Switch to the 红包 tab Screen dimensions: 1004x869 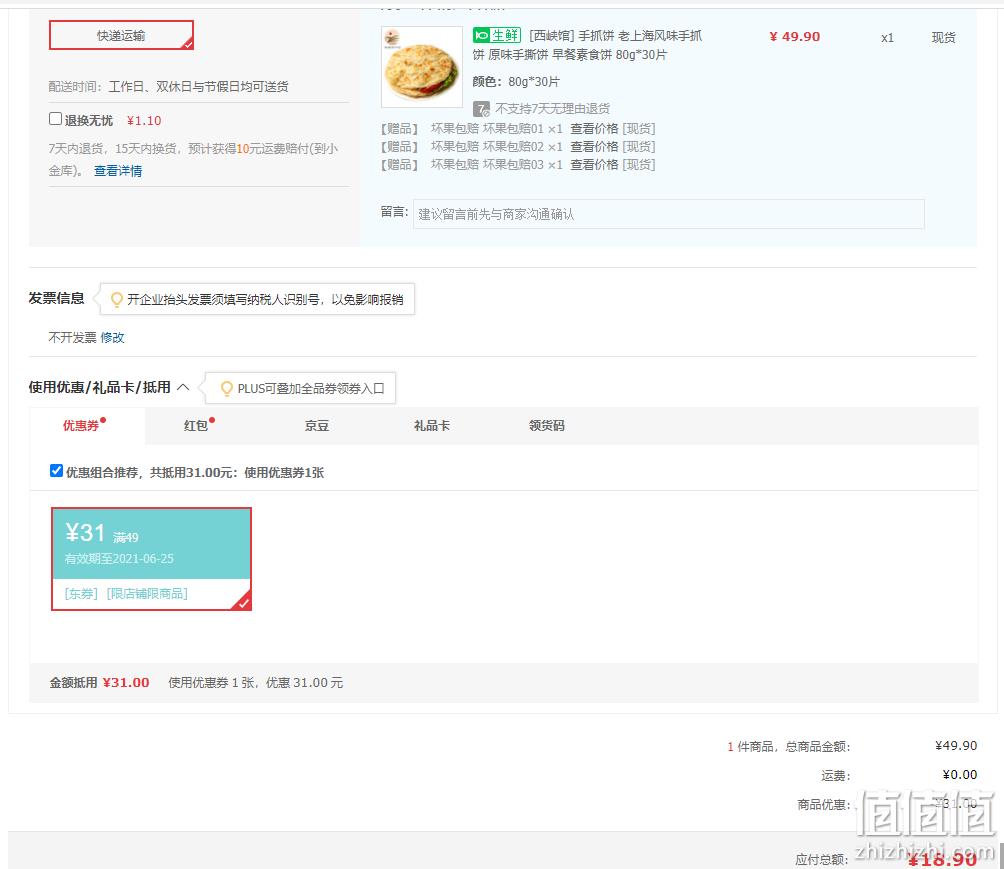click(196, 425)
